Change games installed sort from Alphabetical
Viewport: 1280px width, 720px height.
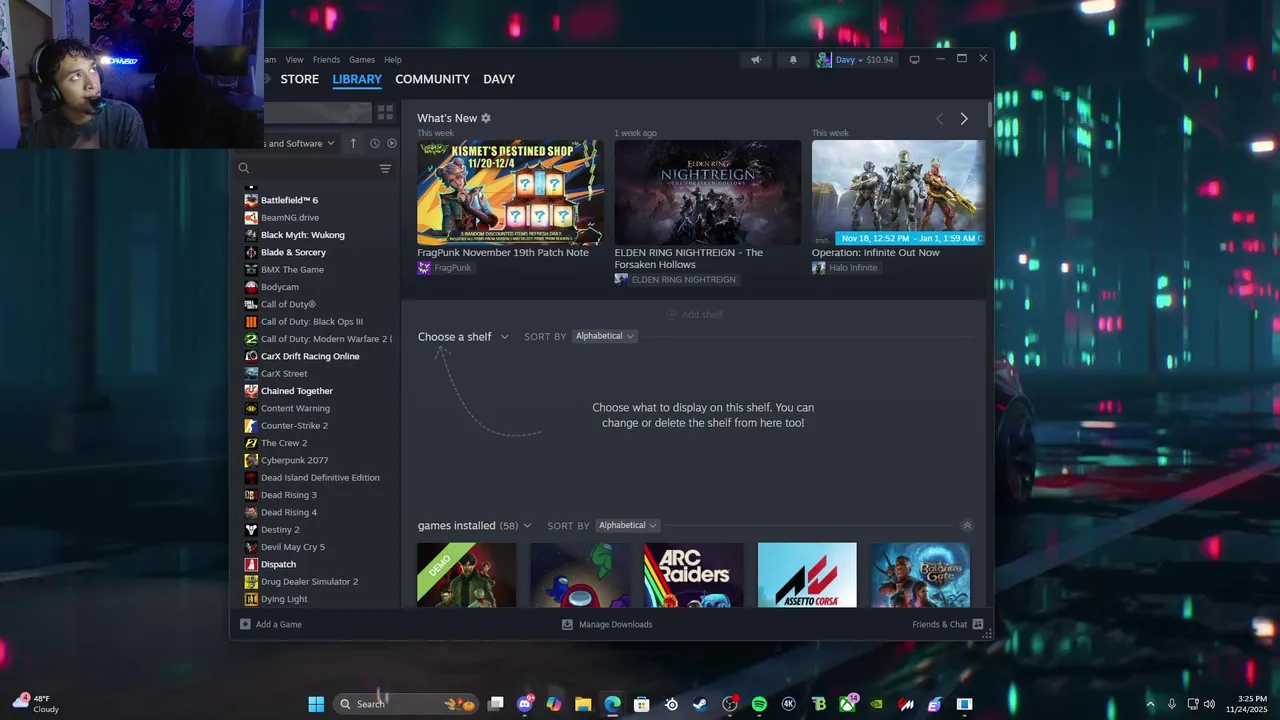tap(628, 525)
